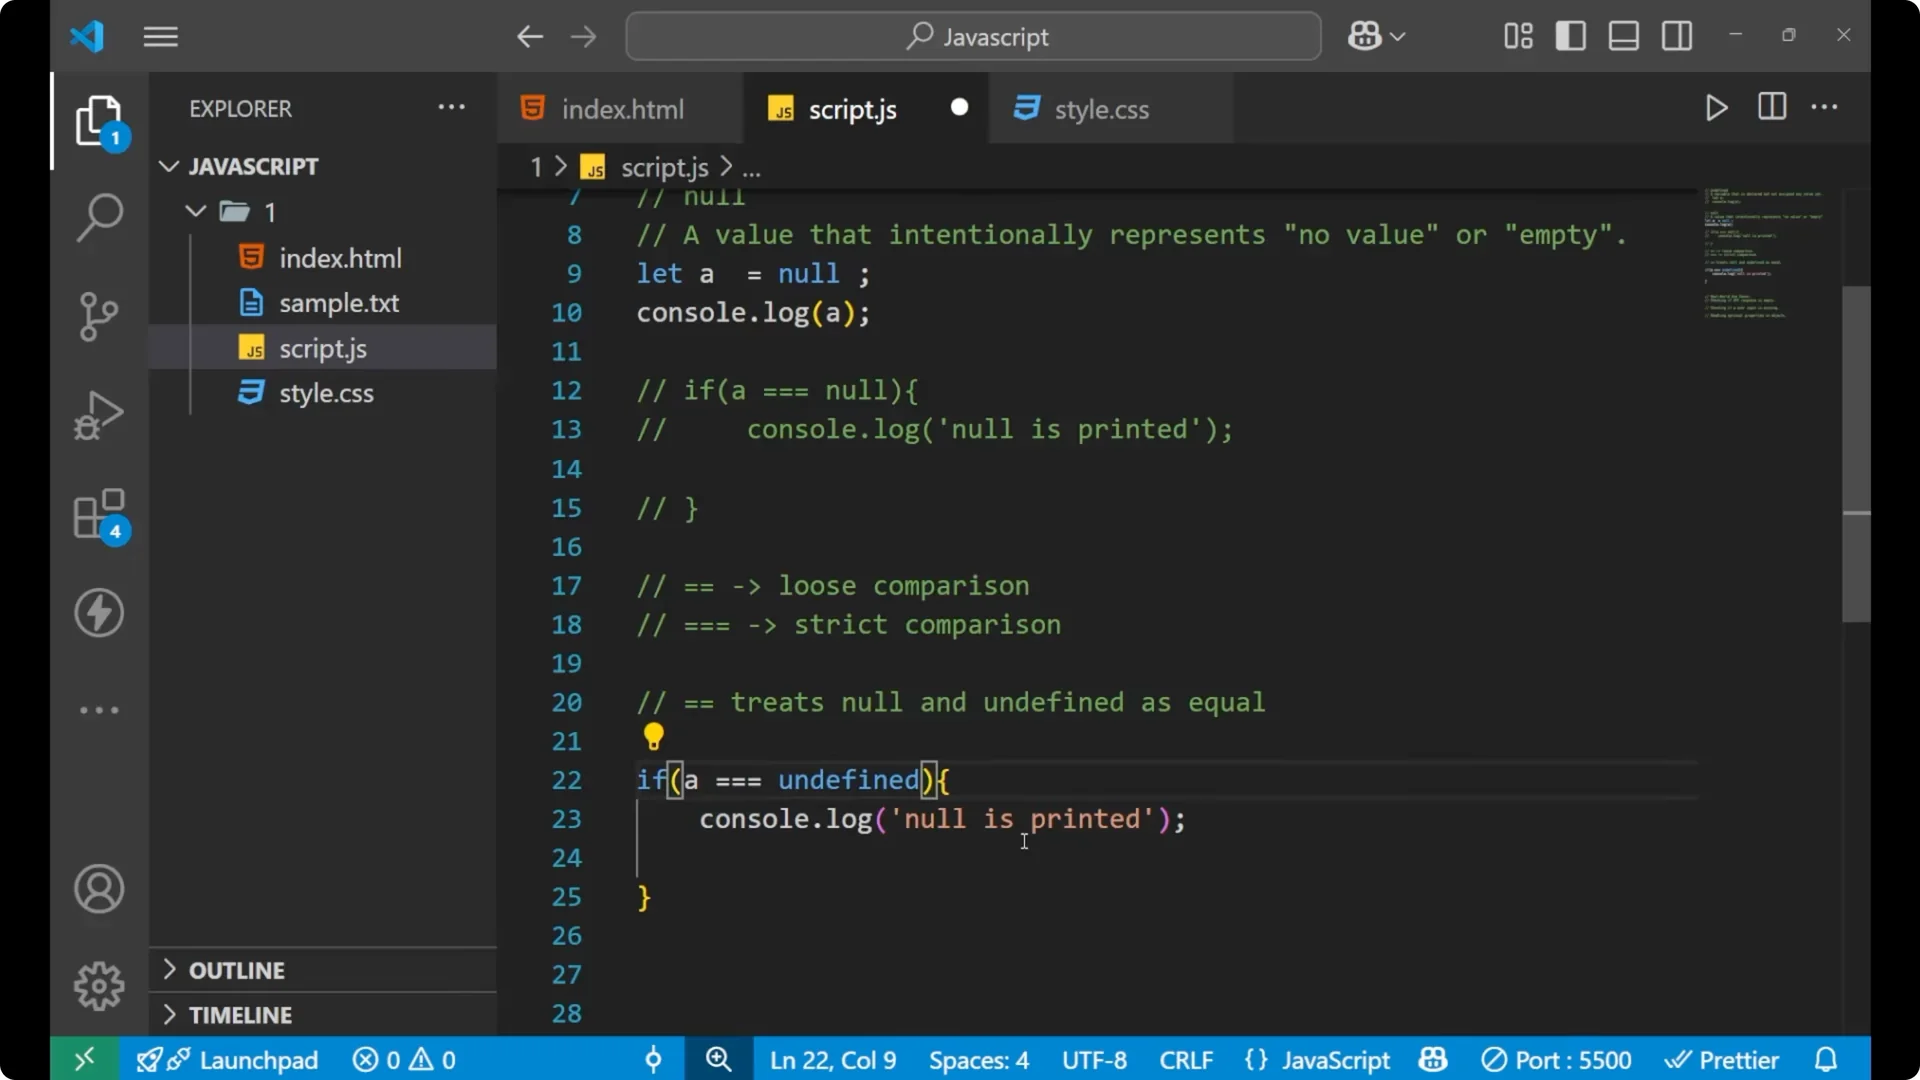Click the errors and warnings indicator
Viewport: 1920px width, 1080px height.
pyautogui.click(x=403, y=1059)
